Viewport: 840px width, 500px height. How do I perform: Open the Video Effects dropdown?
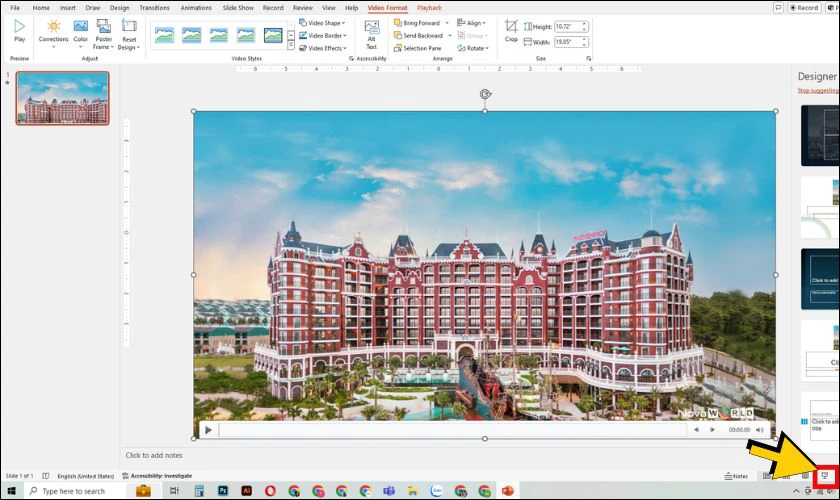click(x=322, y=48)
